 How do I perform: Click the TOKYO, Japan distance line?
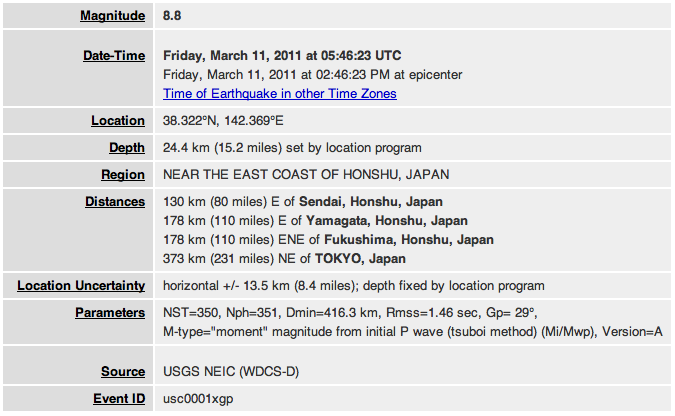(x=285, y=258)
